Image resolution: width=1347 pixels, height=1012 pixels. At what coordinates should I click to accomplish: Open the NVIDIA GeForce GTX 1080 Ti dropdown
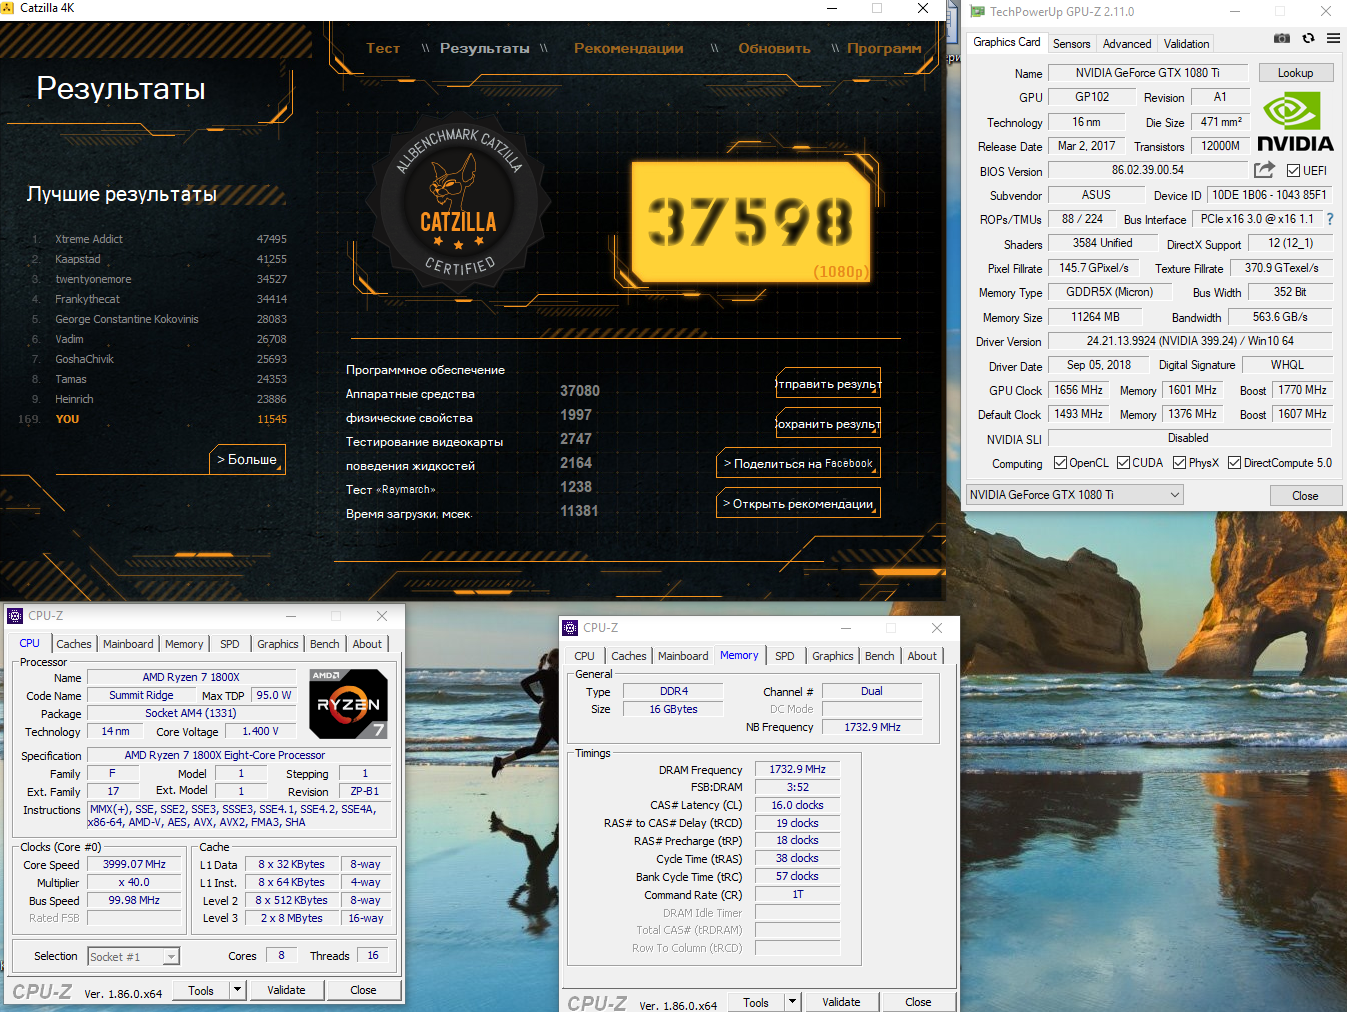pyautogui.click(x=1074, y=495)
